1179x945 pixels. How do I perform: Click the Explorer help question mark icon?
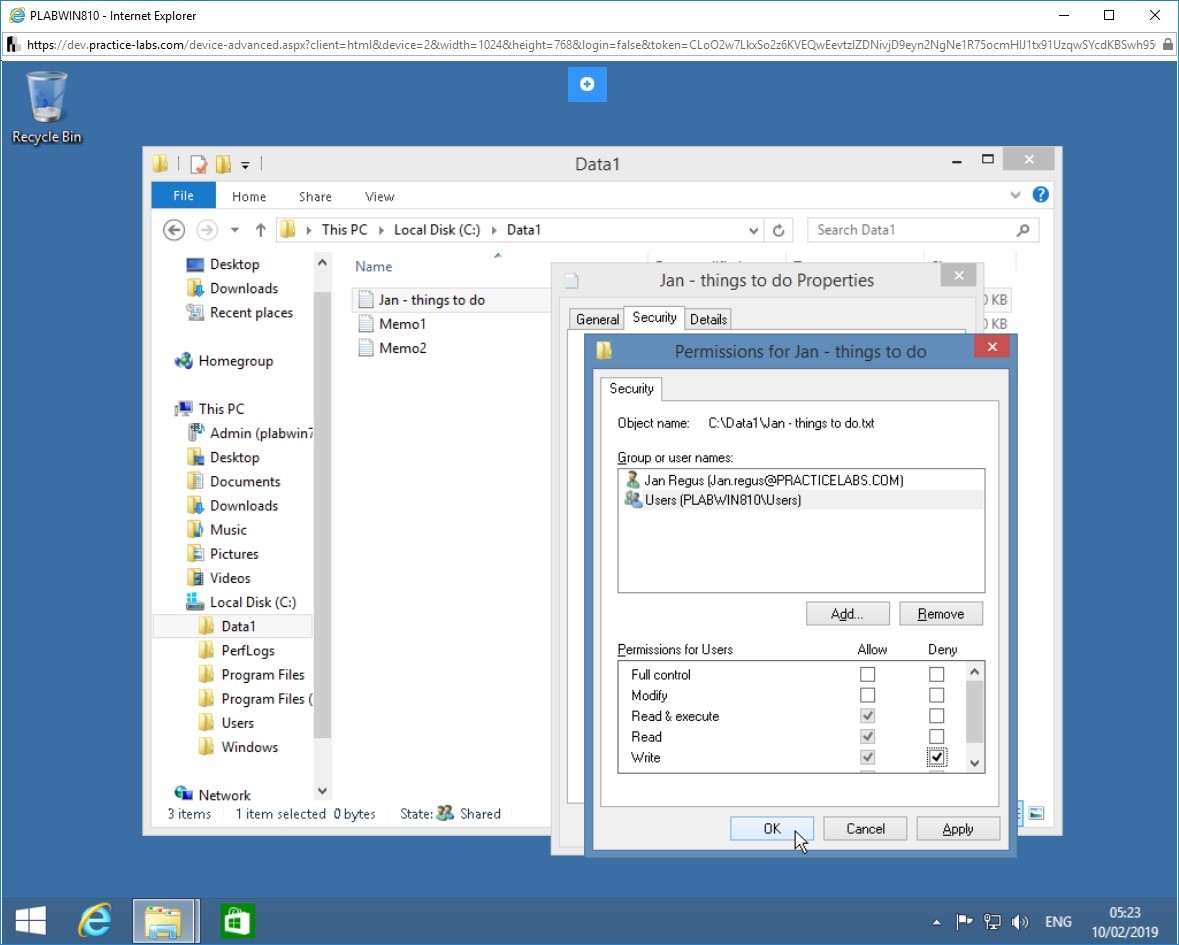point(1041,195)
